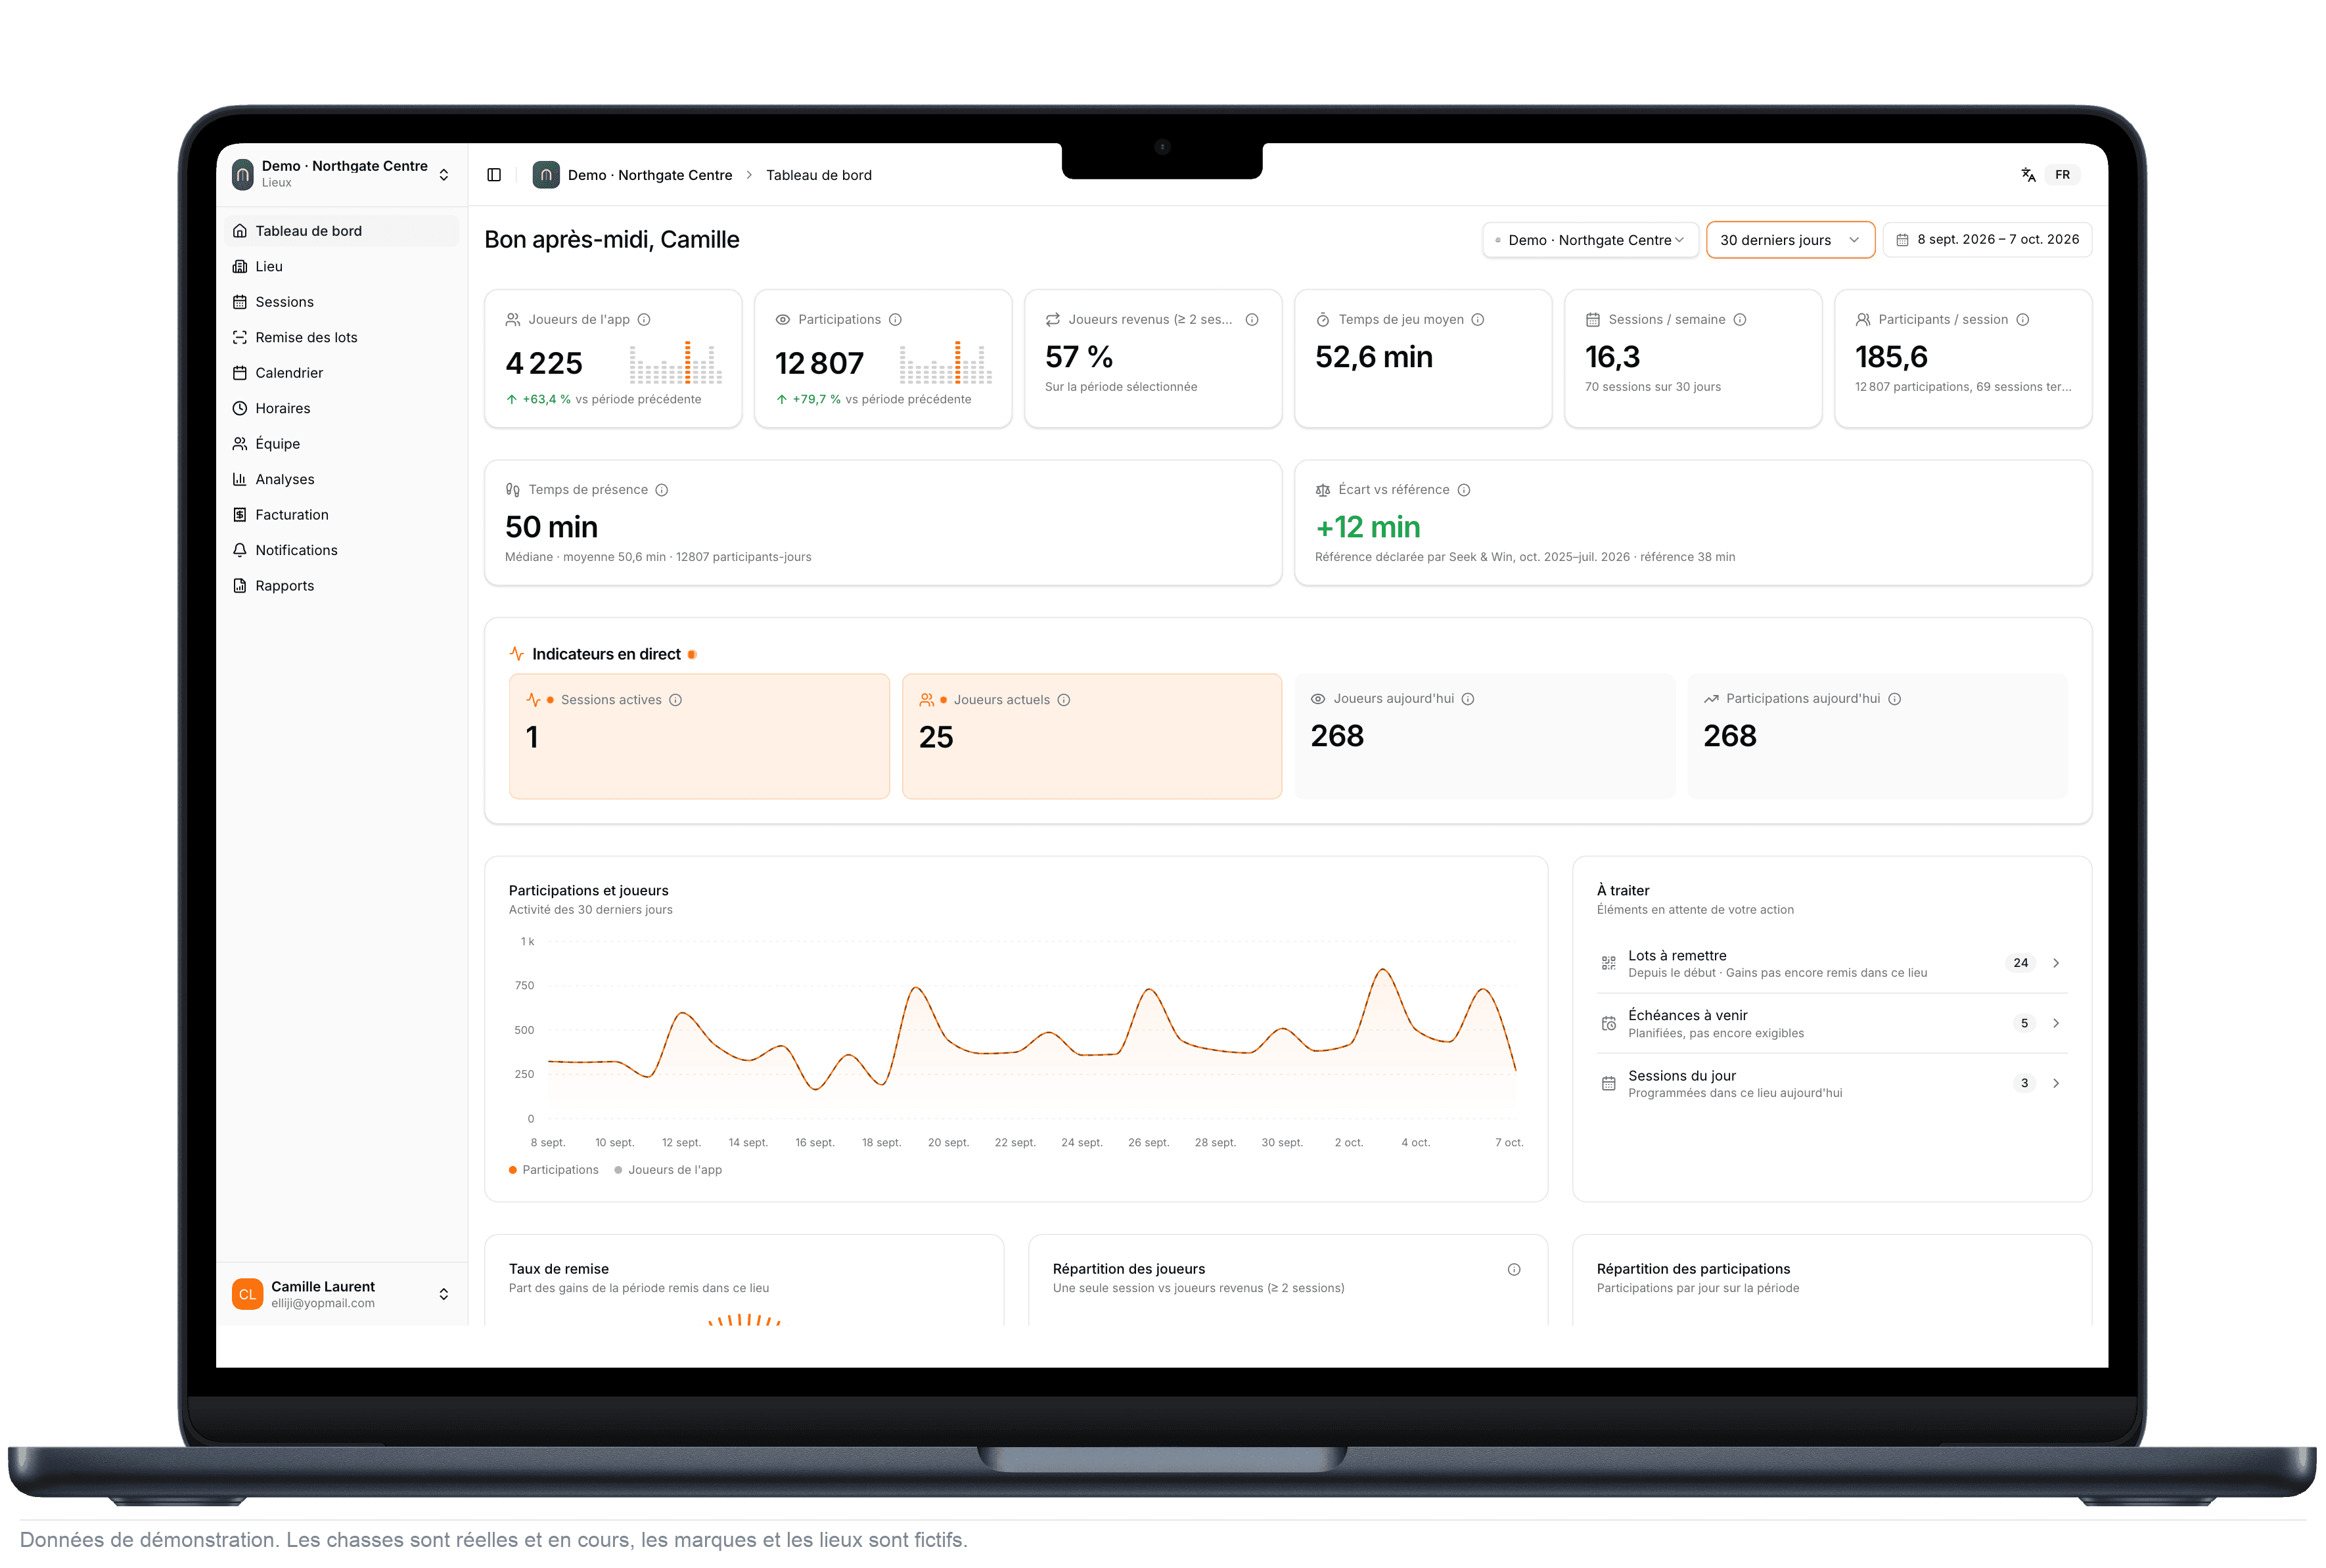
Task: Toggle Joueurs de l'app series in legend
Action: pos(668,1170)
